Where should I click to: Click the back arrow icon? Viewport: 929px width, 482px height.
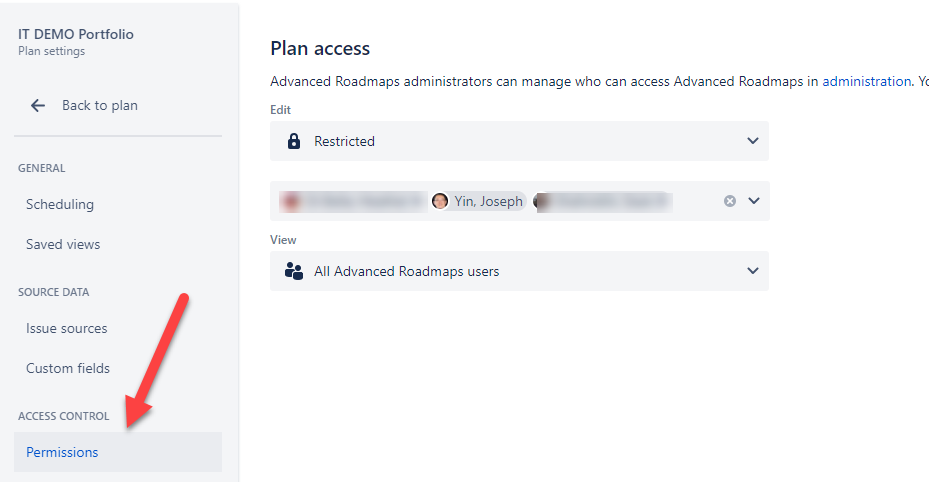click(38, 105)
